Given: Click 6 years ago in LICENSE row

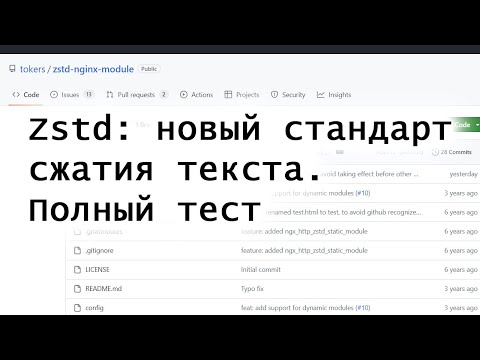Looking at the screenshot, I should 461,270.
